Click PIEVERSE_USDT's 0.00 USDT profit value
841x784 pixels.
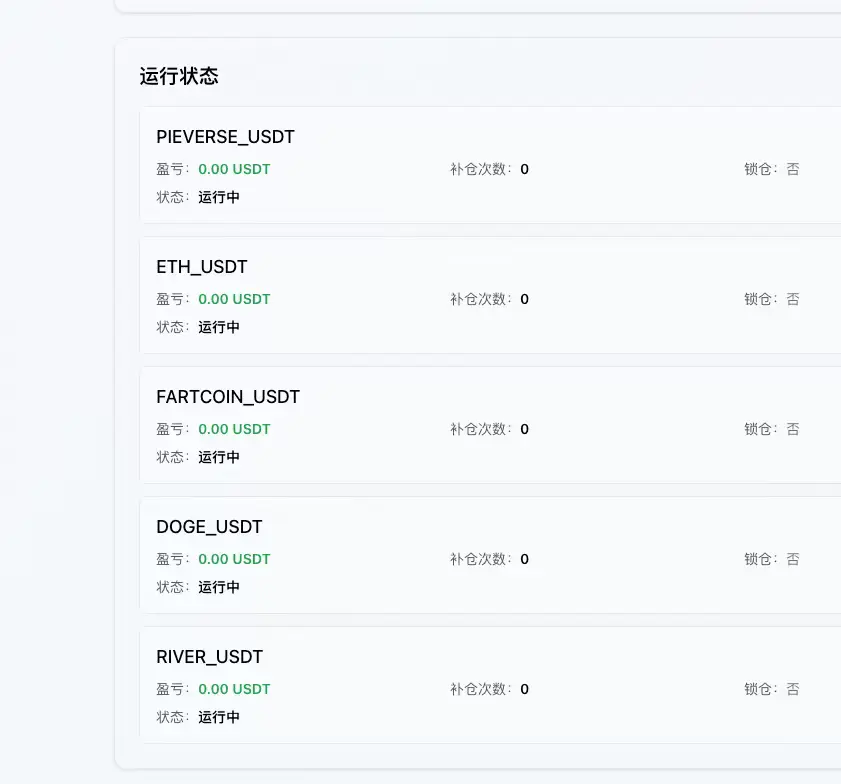click(234, 169)
